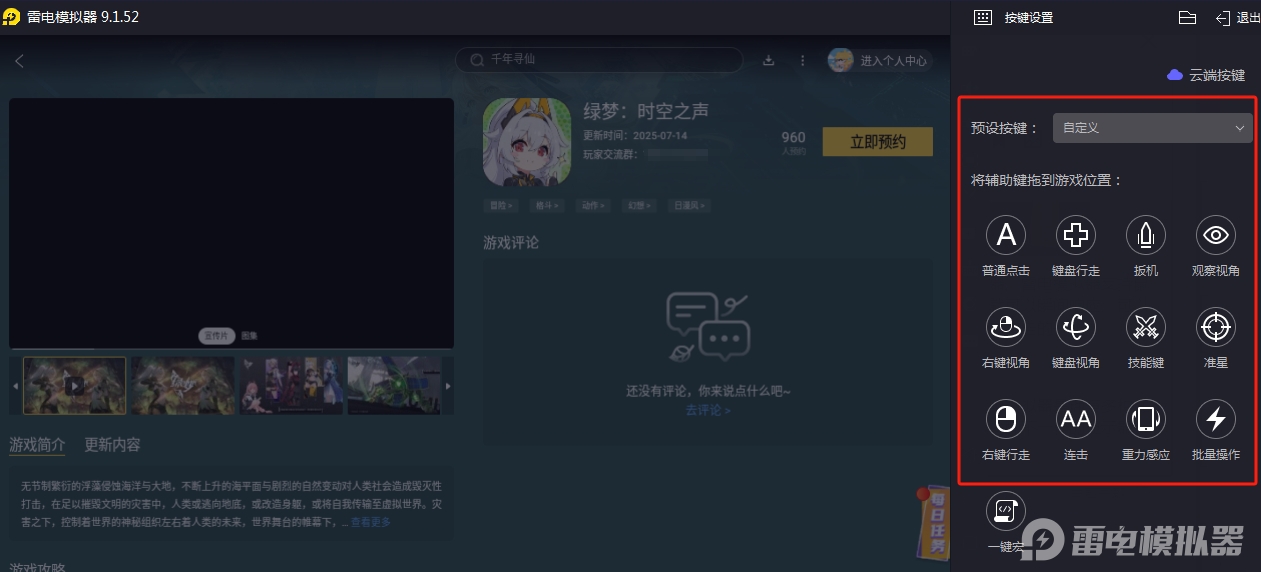Click the 幻想 genre tag

click(638, 205)
